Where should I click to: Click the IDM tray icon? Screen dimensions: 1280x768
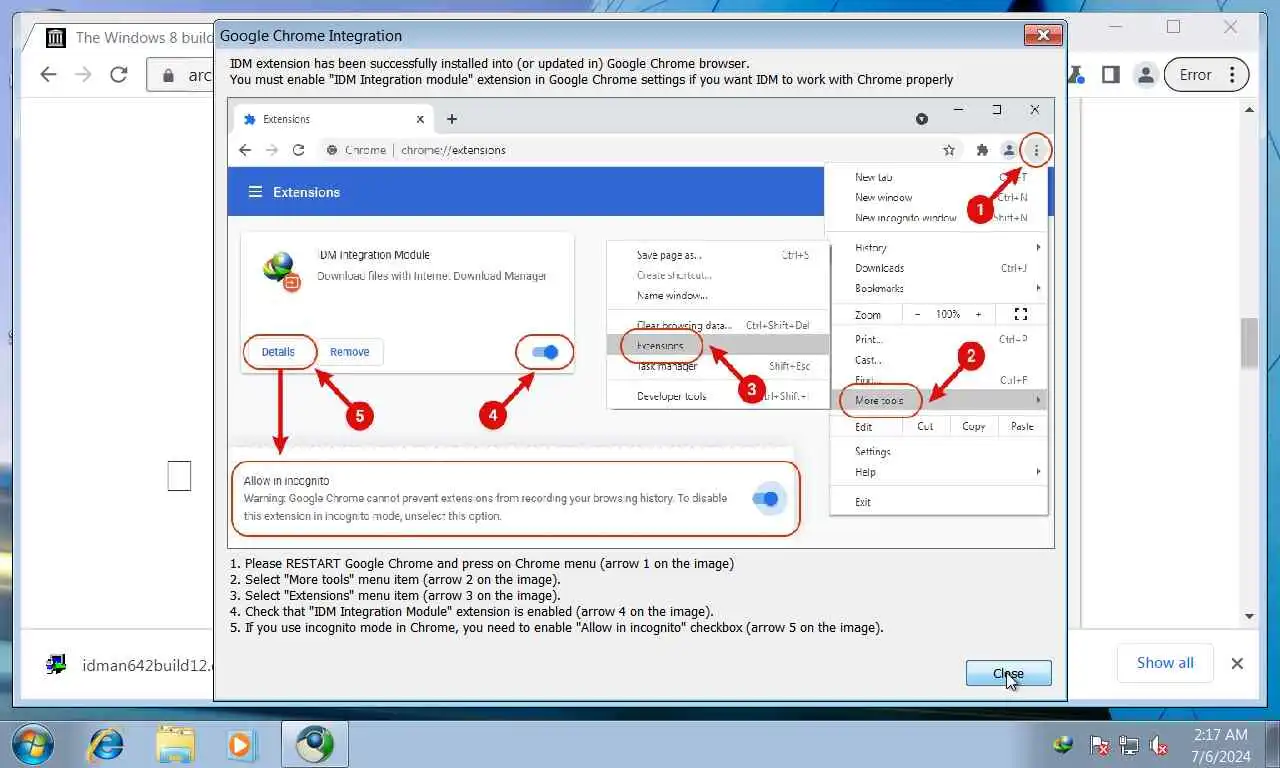(1063, 745)
